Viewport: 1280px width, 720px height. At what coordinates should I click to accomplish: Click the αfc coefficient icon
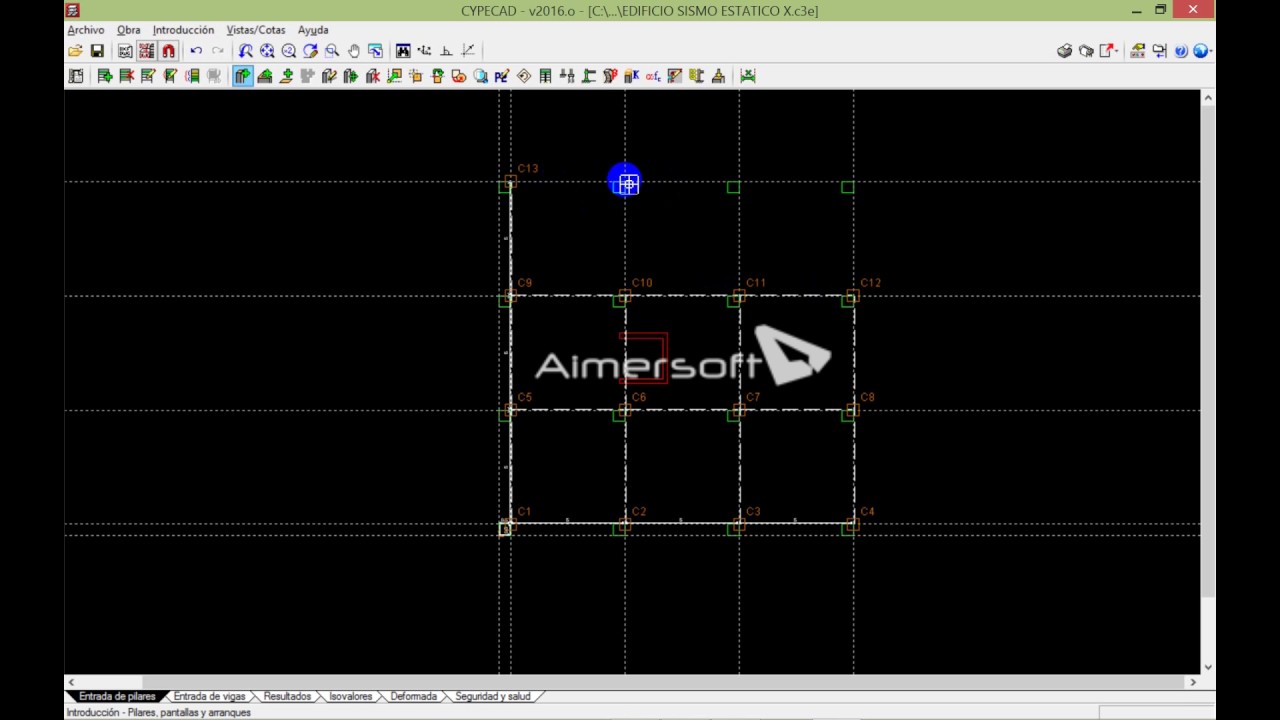[653, 76]
